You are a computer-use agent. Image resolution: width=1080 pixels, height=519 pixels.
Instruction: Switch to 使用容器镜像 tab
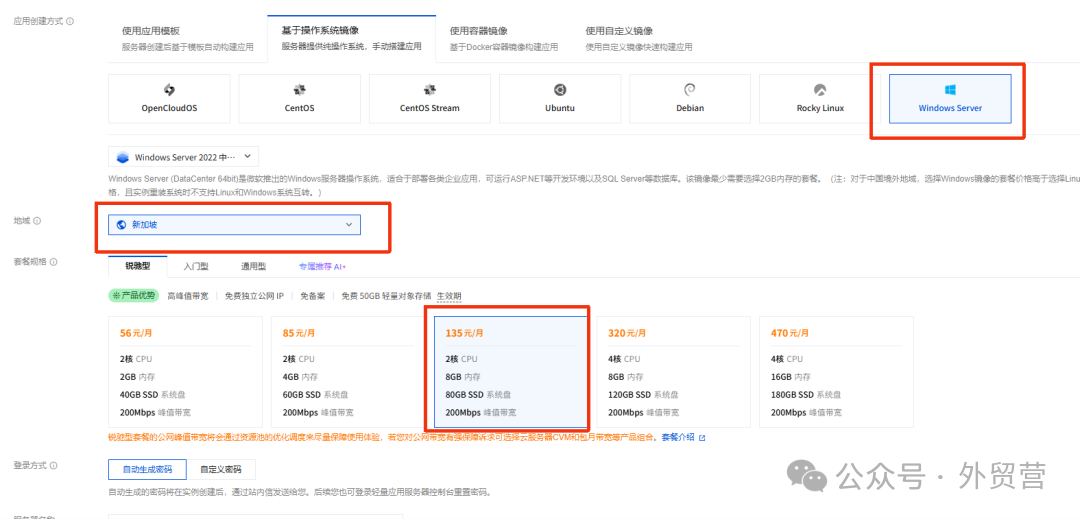503,39
